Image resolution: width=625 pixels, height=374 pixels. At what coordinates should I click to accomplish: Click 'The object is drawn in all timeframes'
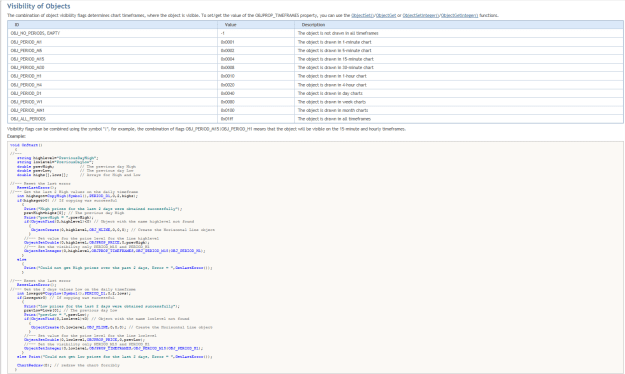click(x=334, y=119)
